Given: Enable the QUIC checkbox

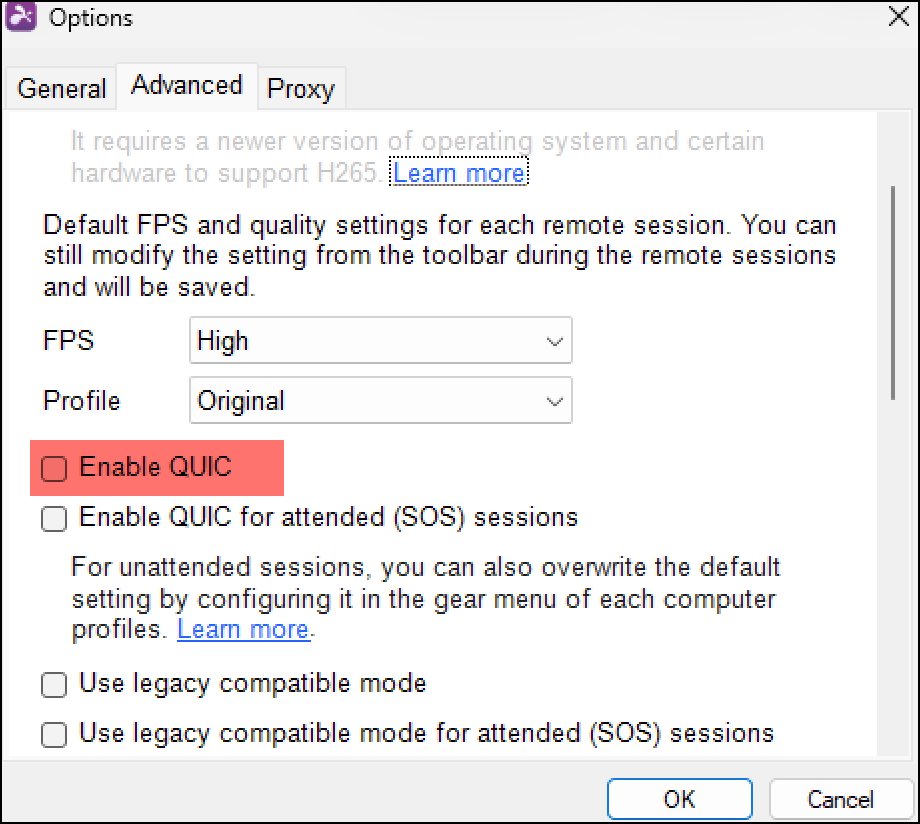Looking at the screenshot, I should coord(54,468).
